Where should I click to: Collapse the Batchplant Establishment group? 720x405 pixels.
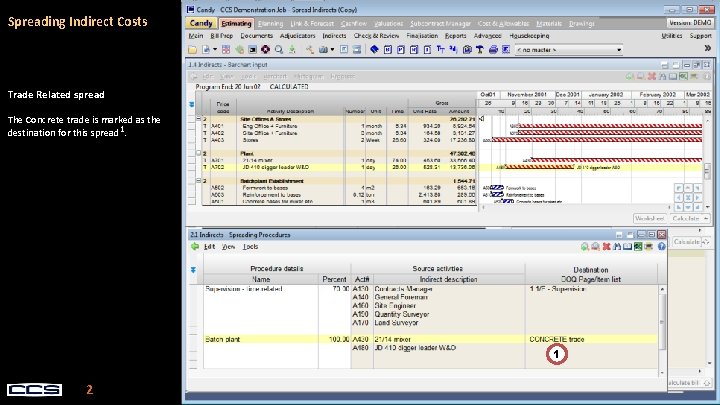[199, 180]
